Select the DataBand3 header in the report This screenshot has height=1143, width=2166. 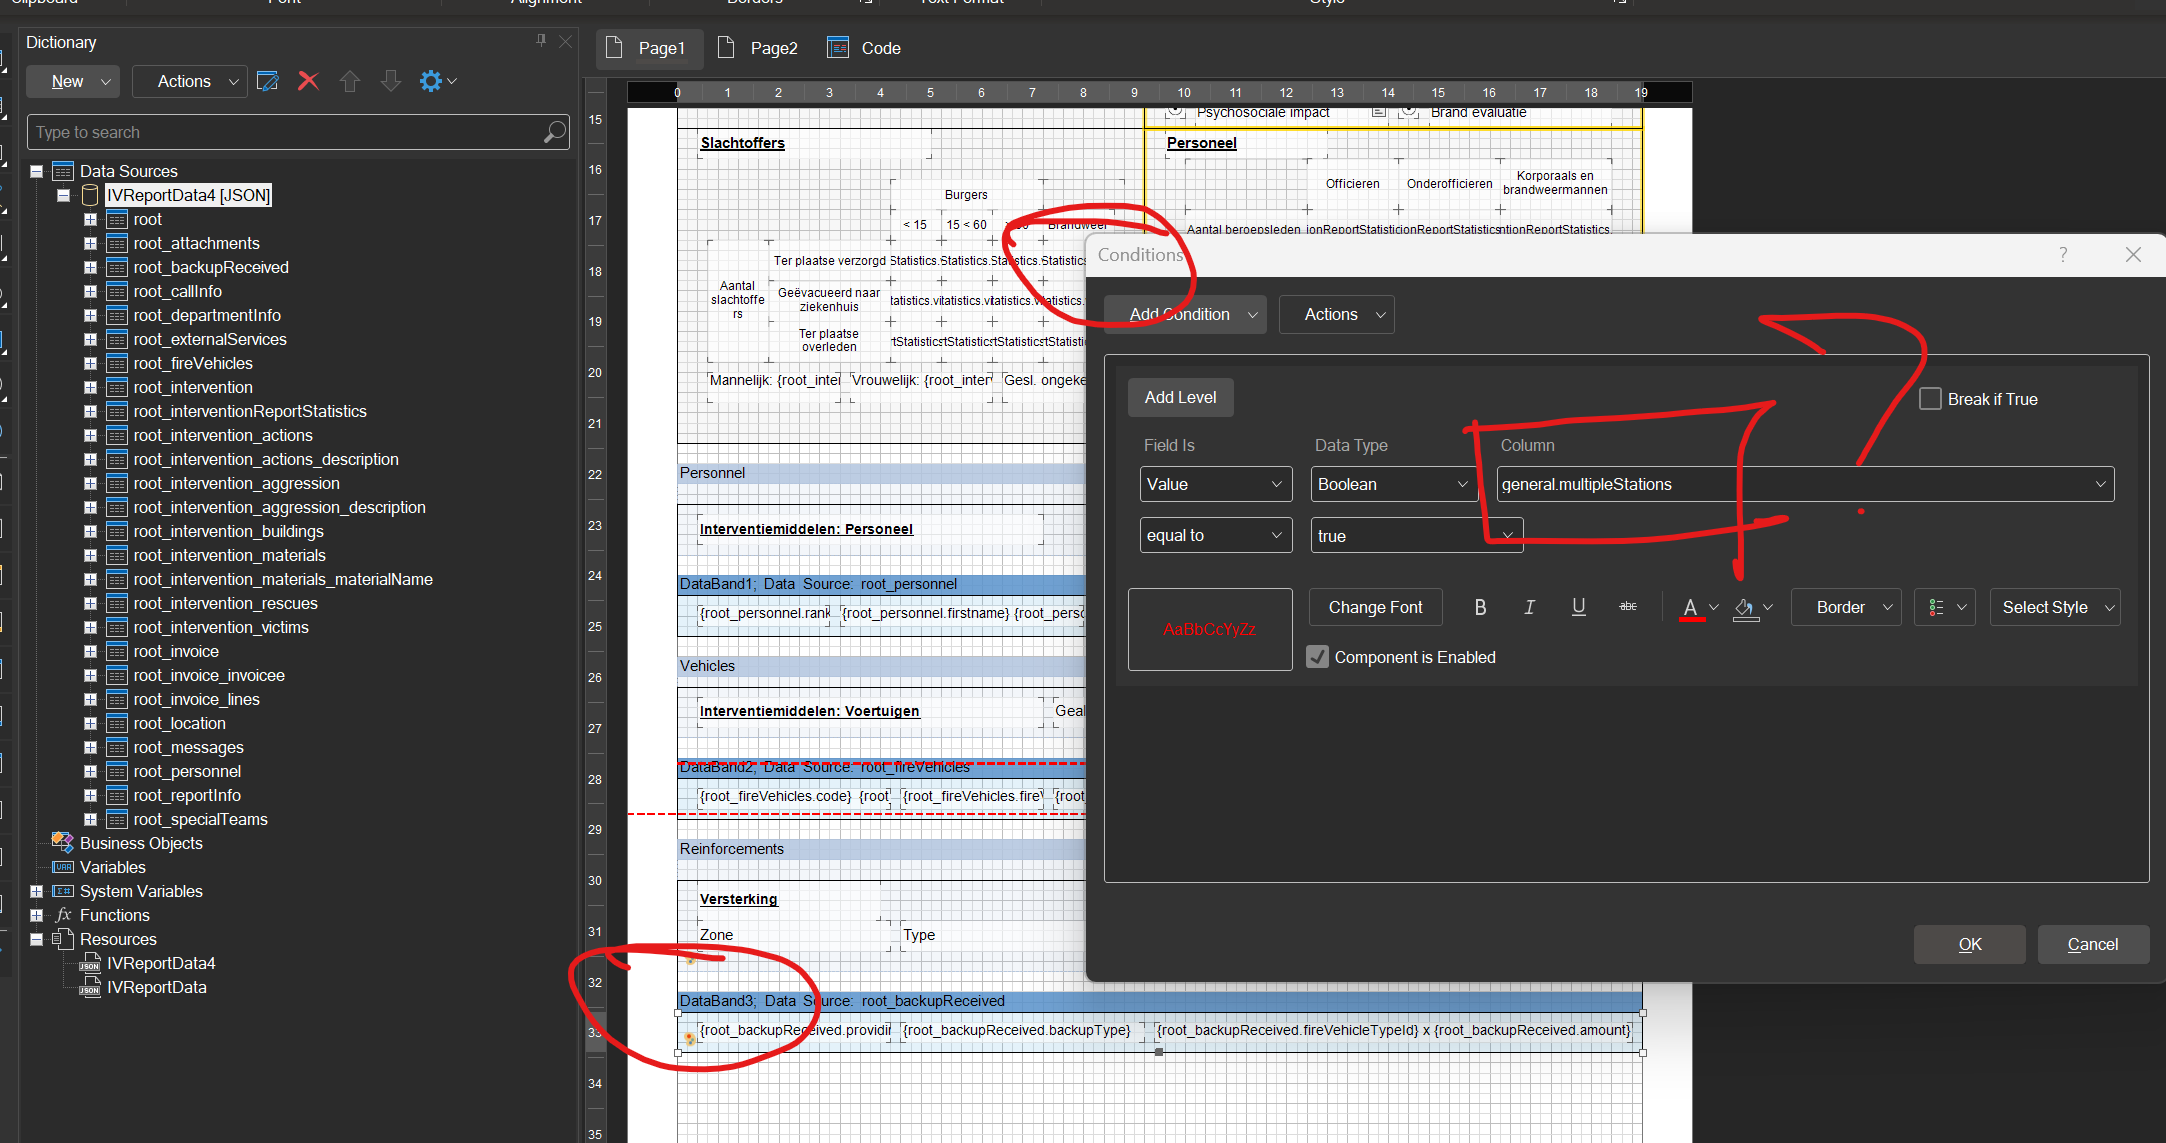(1160, 1001)
